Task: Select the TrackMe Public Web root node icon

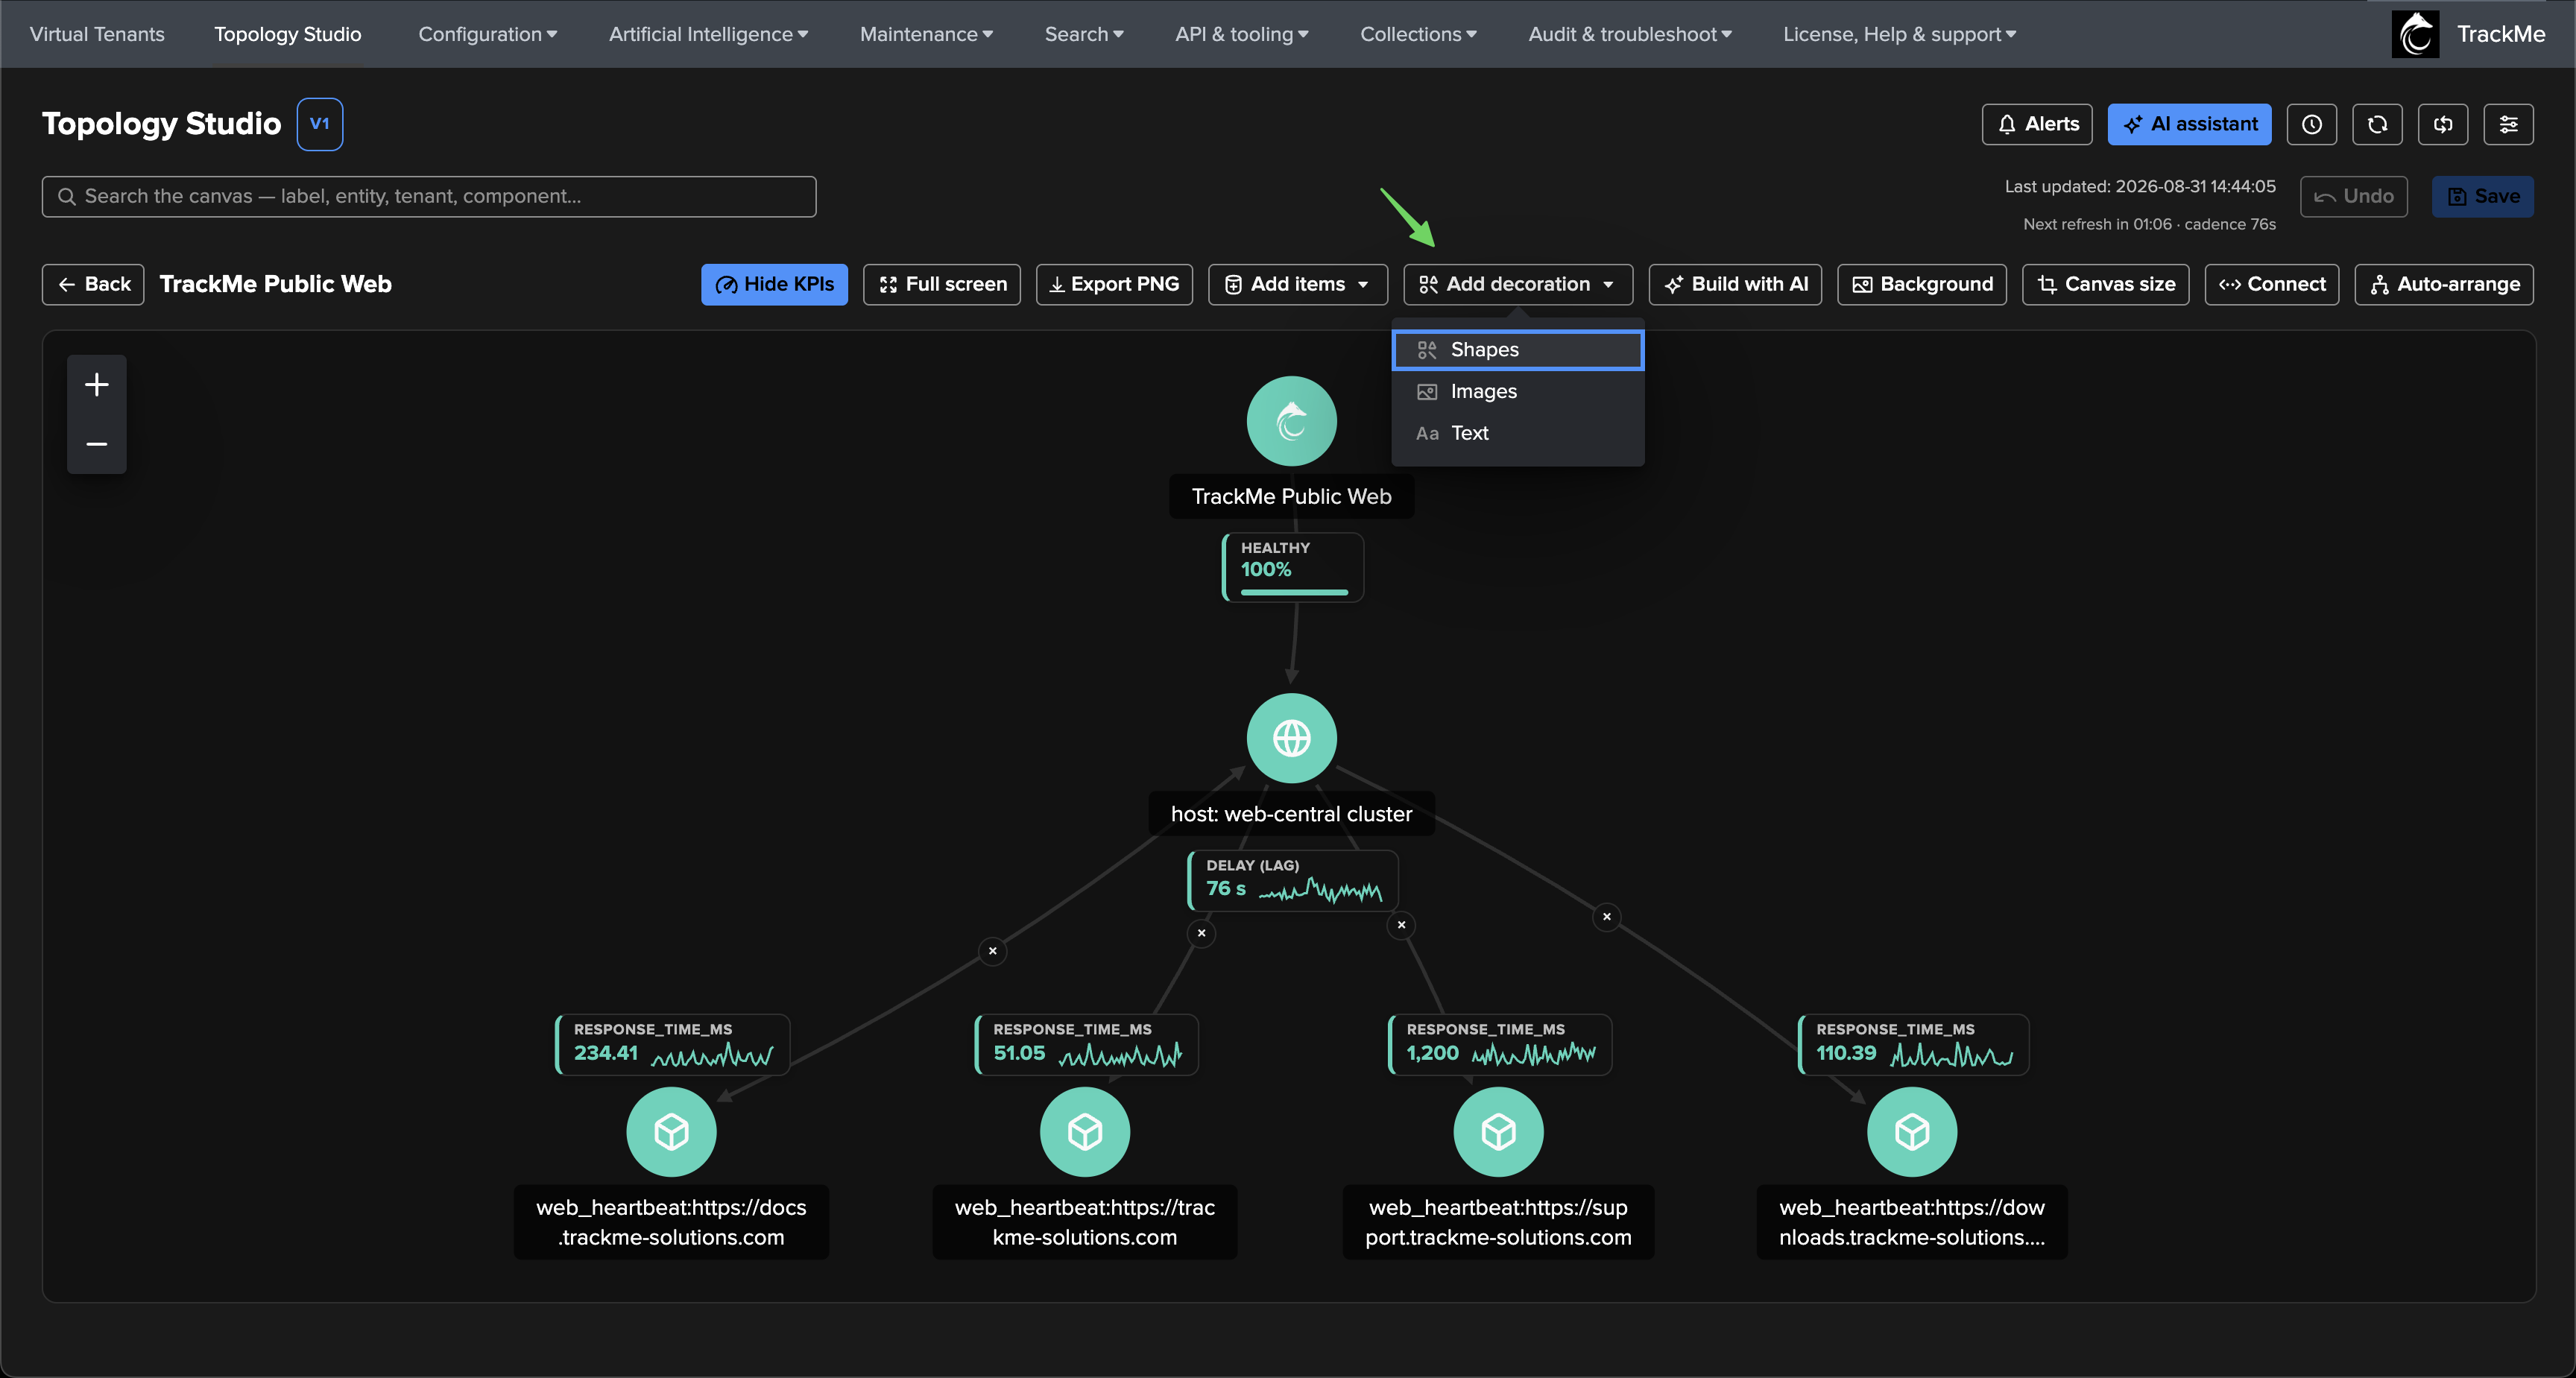Action: pyautogui.click(x=1291, y=421)
